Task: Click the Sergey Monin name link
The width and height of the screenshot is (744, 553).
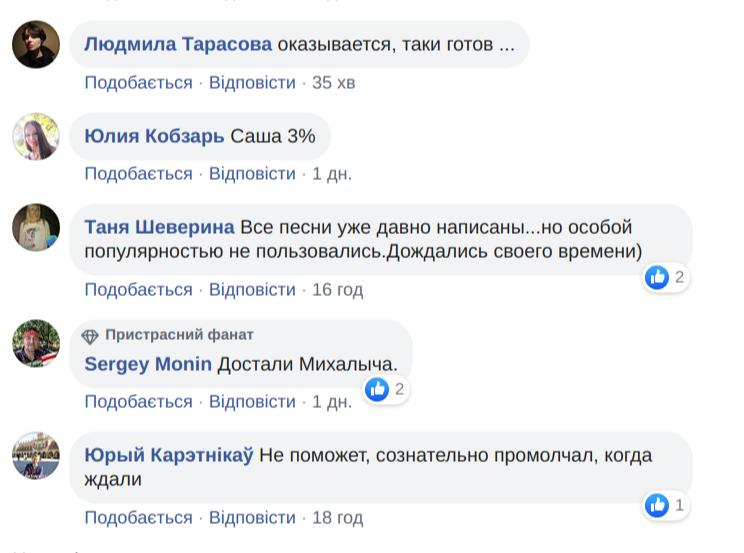Action: 148,364
